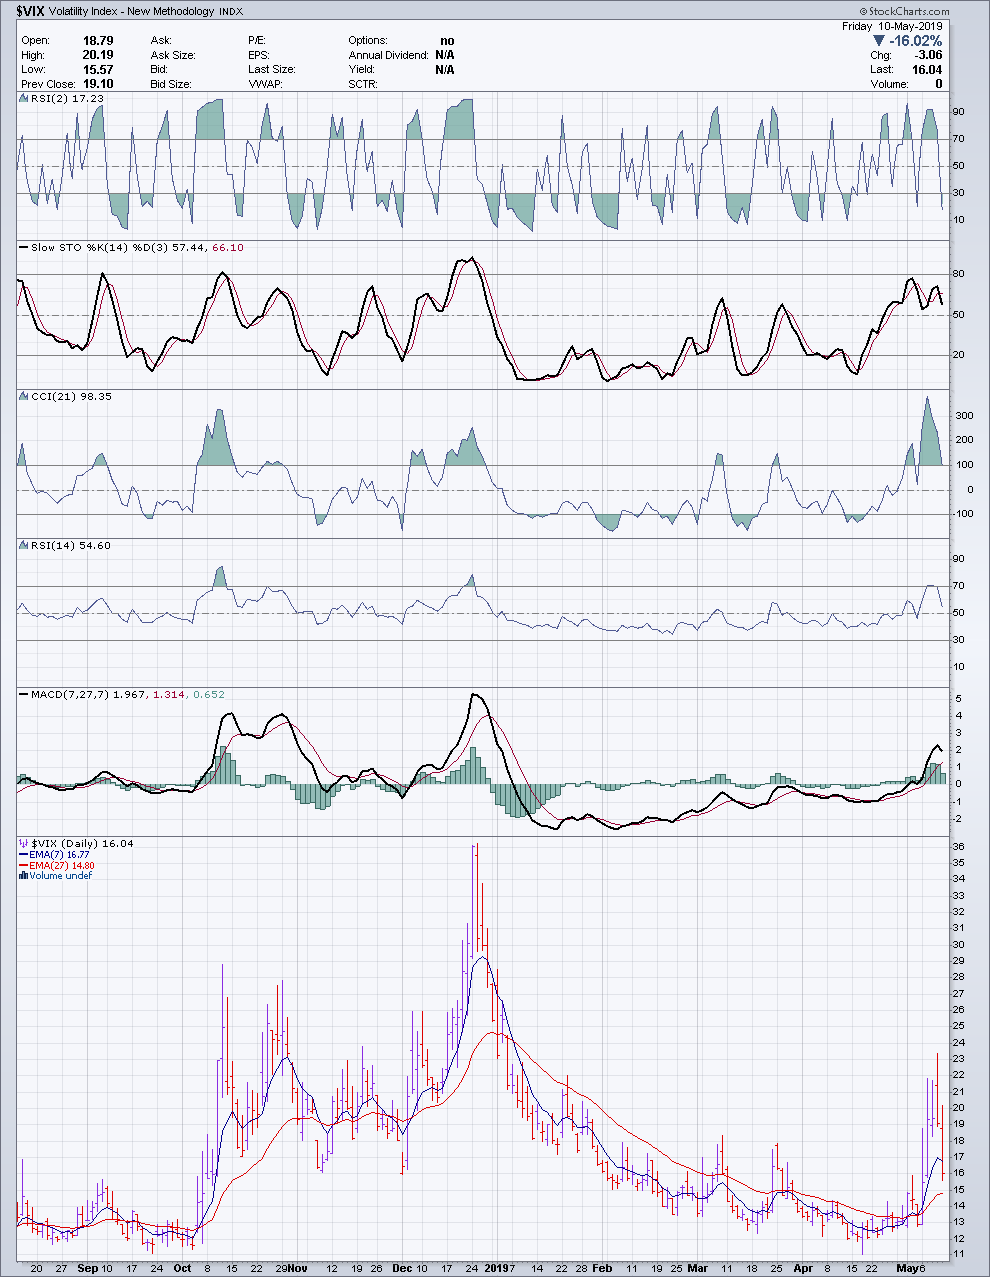Click the RSI(14) indicator legend icon
This screenshot has height=1277, width=990.
23,546
